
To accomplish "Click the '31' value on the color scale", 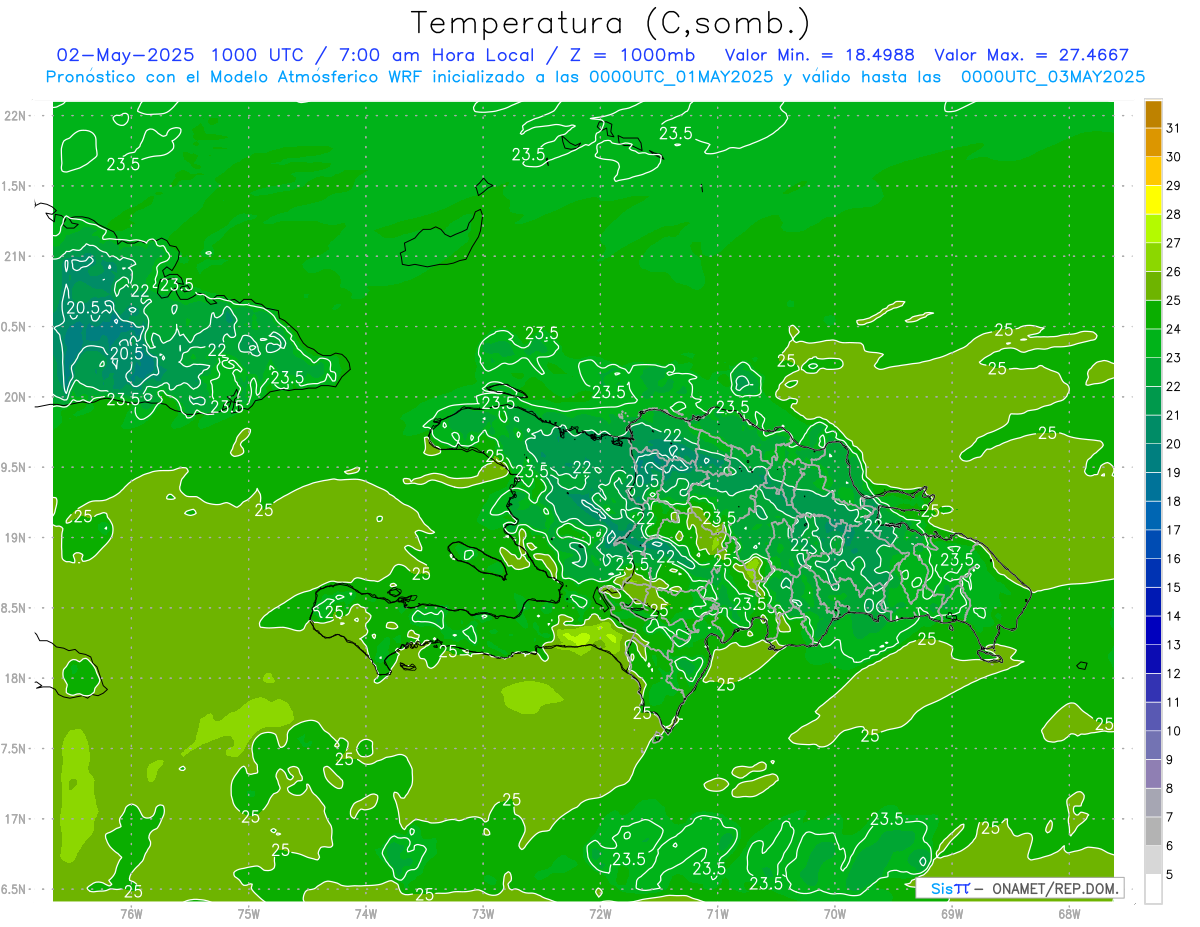I will (1174, 128).
